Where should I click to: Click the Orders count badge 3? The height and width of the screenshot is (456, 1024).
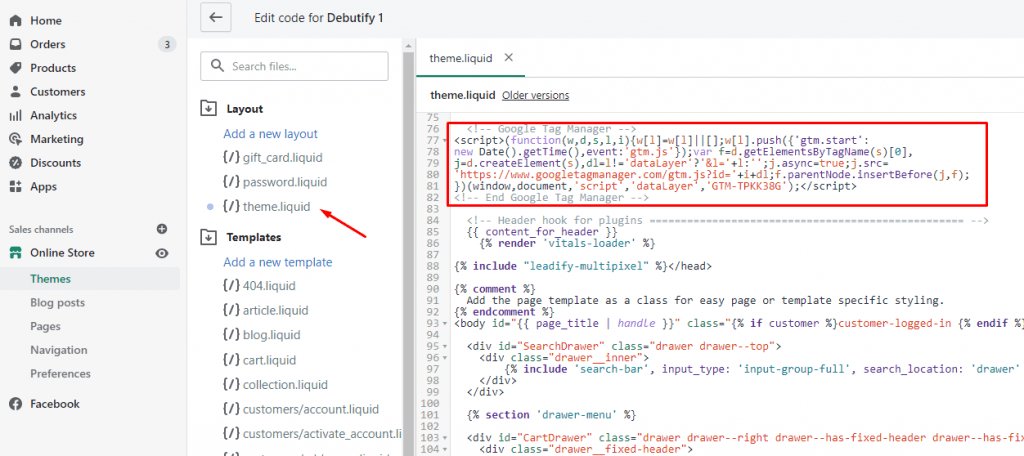(x=167, y=44)
